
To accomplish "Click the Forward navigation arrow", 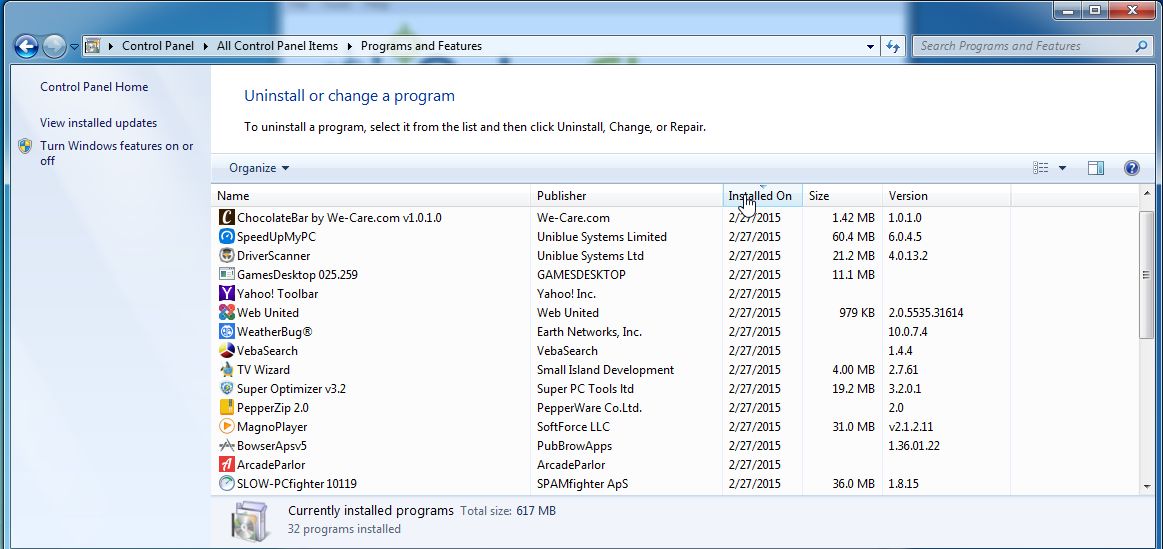I will (53, 47).
